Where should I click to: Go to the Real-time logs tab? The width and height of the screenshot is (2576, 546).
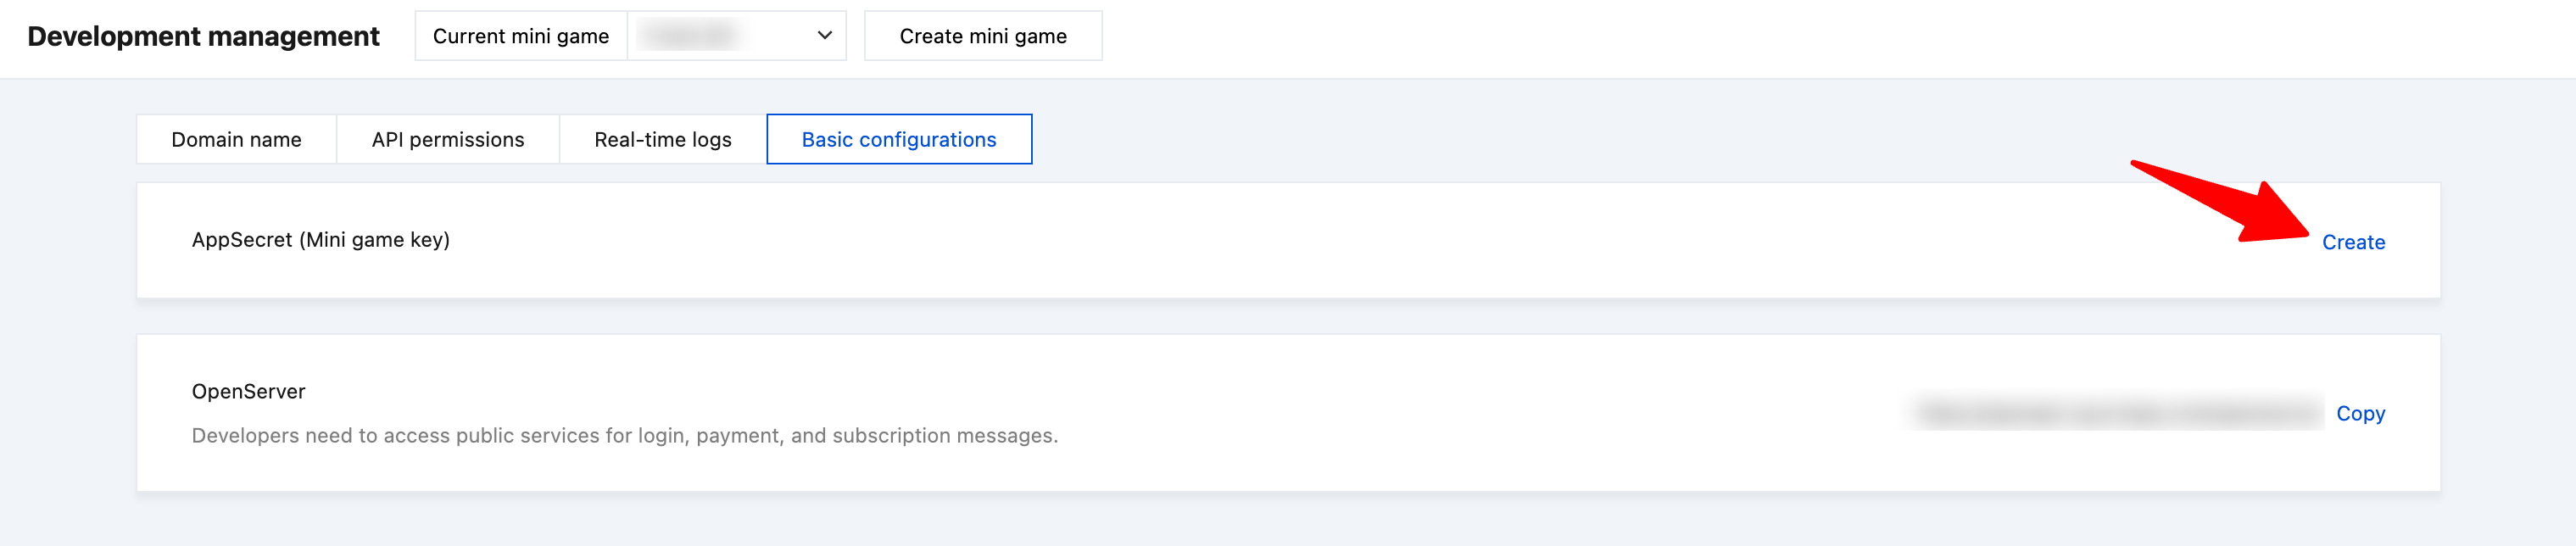click(662, 139)
